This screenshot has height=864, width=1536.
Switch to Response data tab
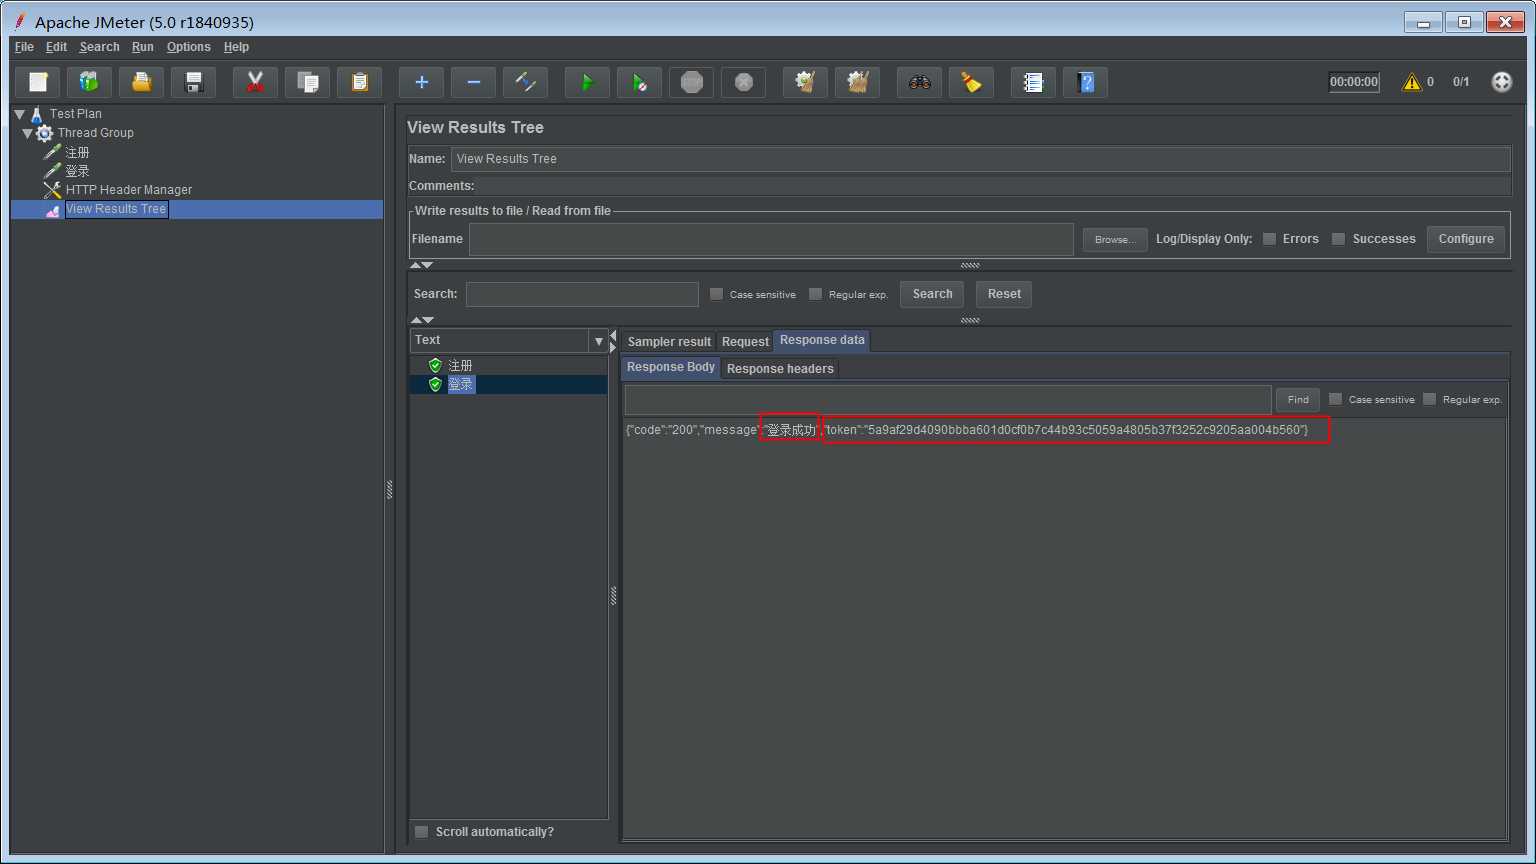click(x=822, y=340)
